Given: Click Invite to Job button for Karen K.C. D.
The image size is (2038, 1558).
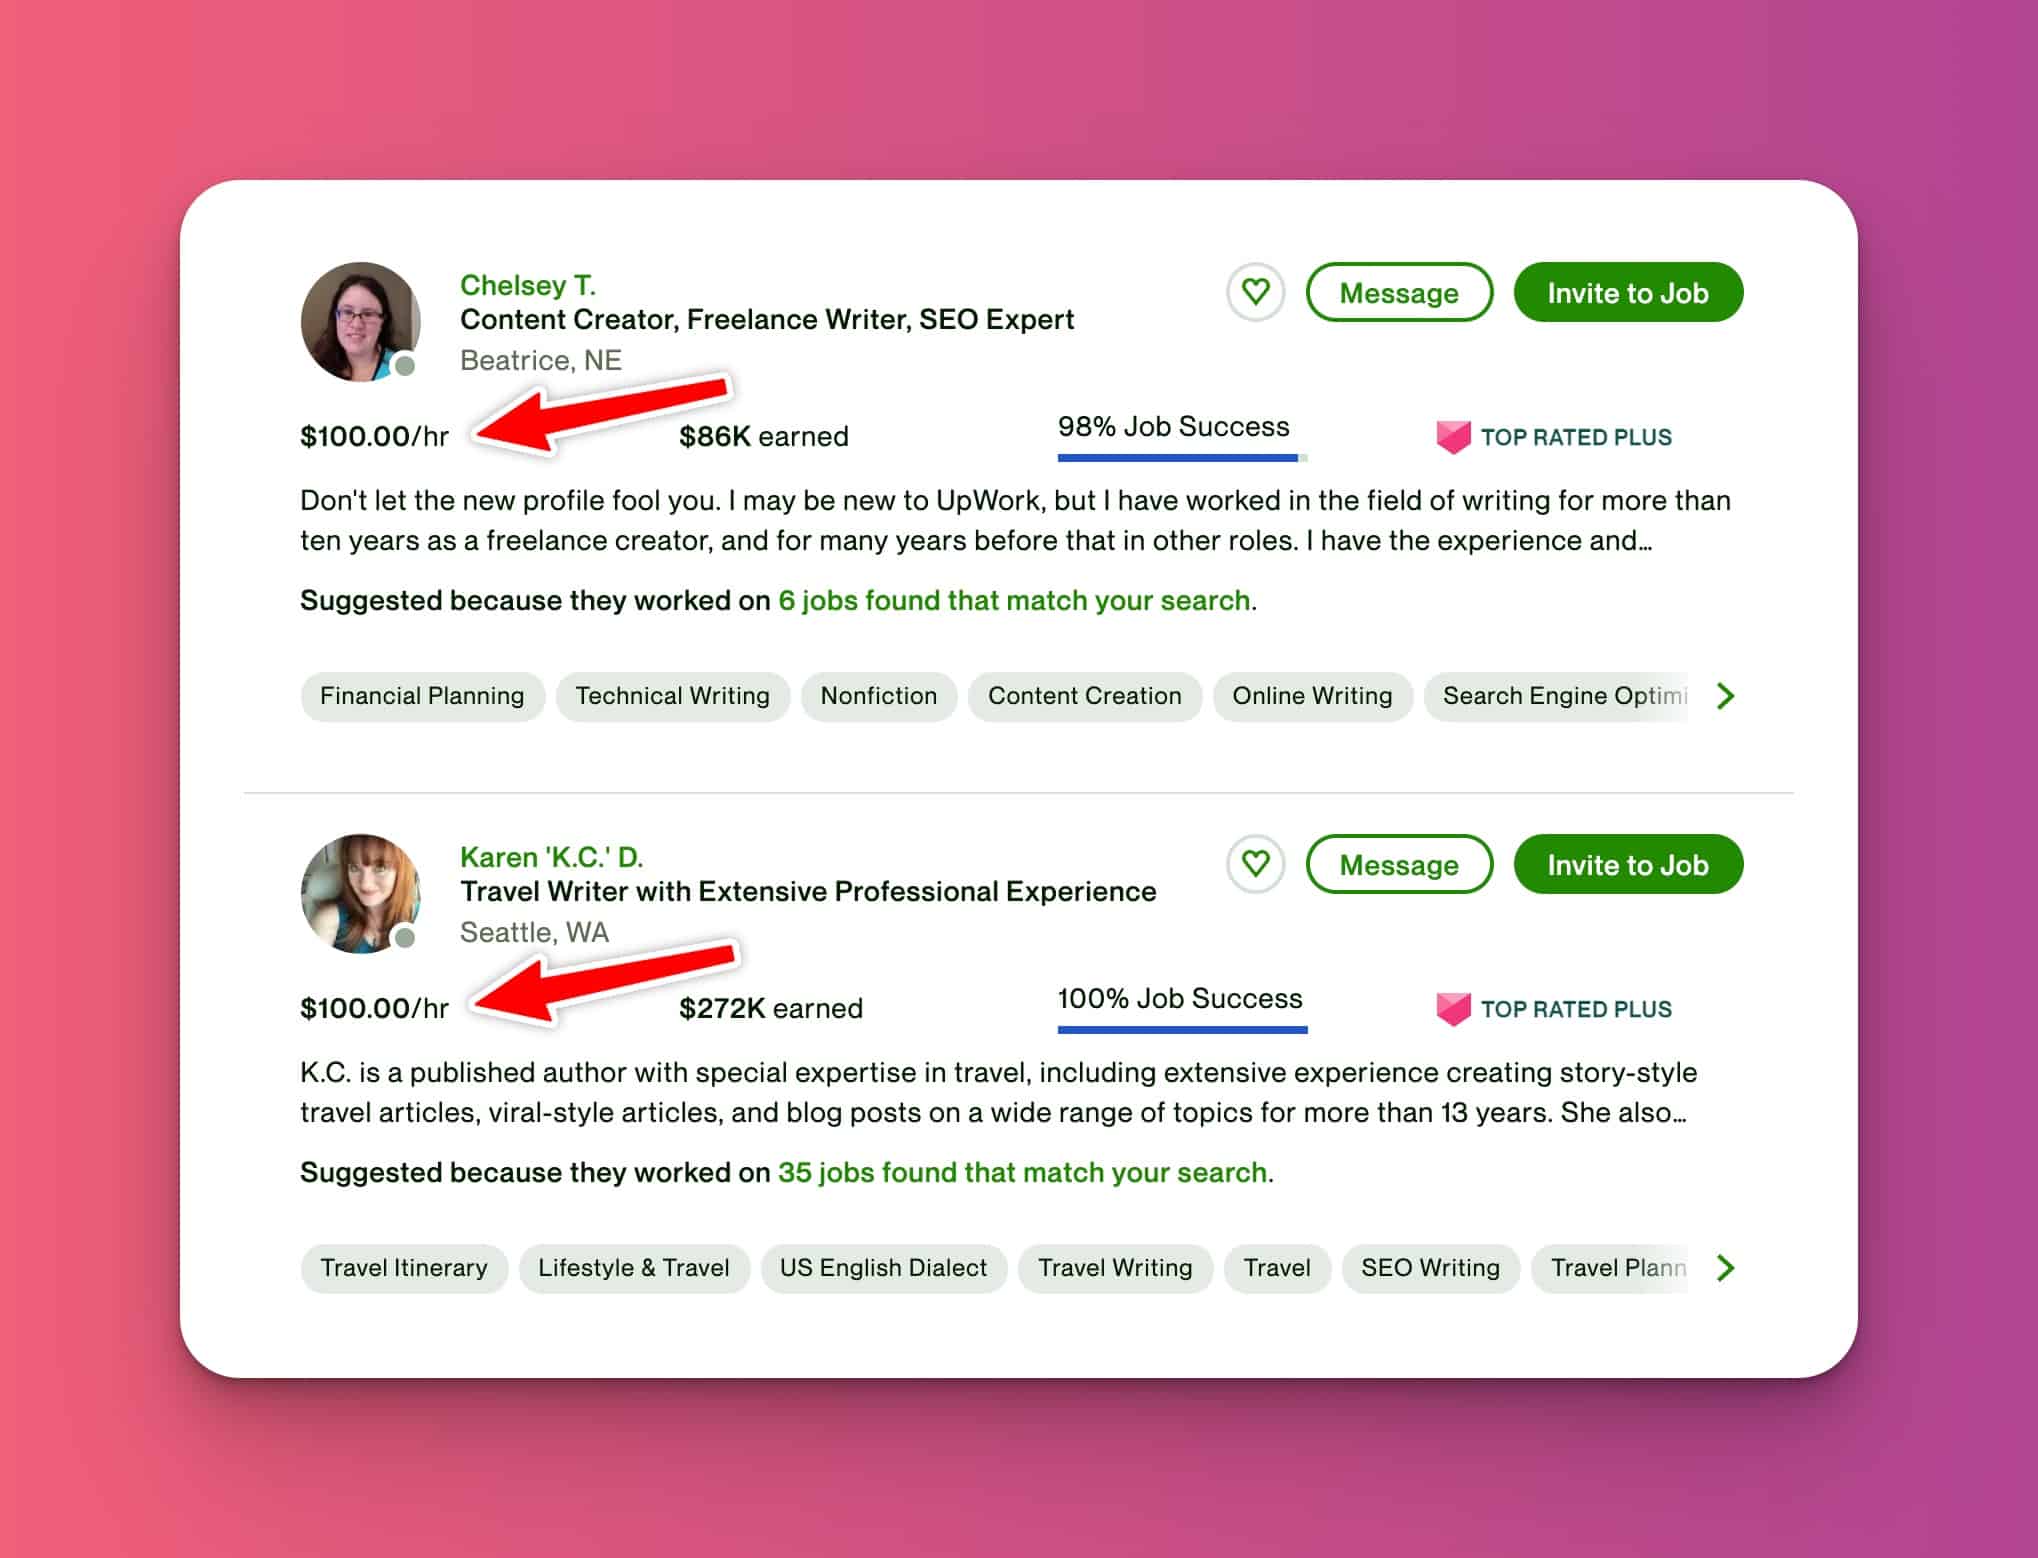Looking at the screenshot, I should point(1627,864).
